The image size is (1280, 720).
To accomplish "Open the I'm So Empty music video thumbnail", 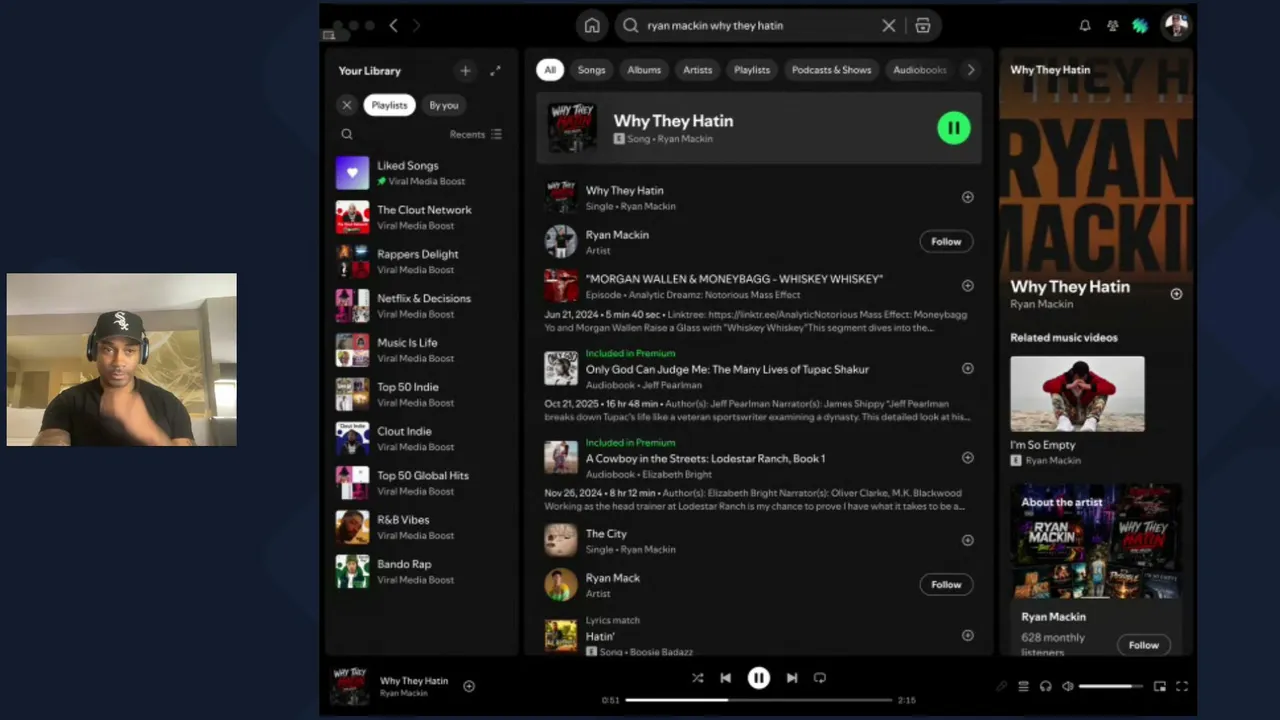I will point(1077,394).
